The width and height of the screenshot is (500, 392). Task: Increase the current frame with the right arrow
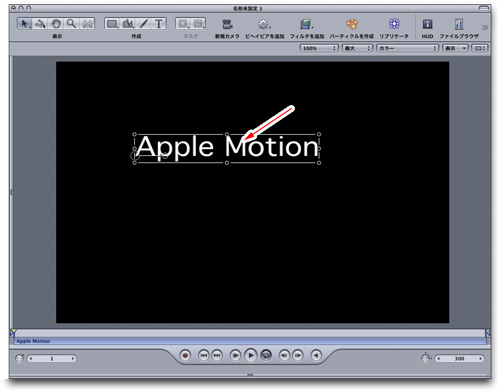tap(73, 359)
